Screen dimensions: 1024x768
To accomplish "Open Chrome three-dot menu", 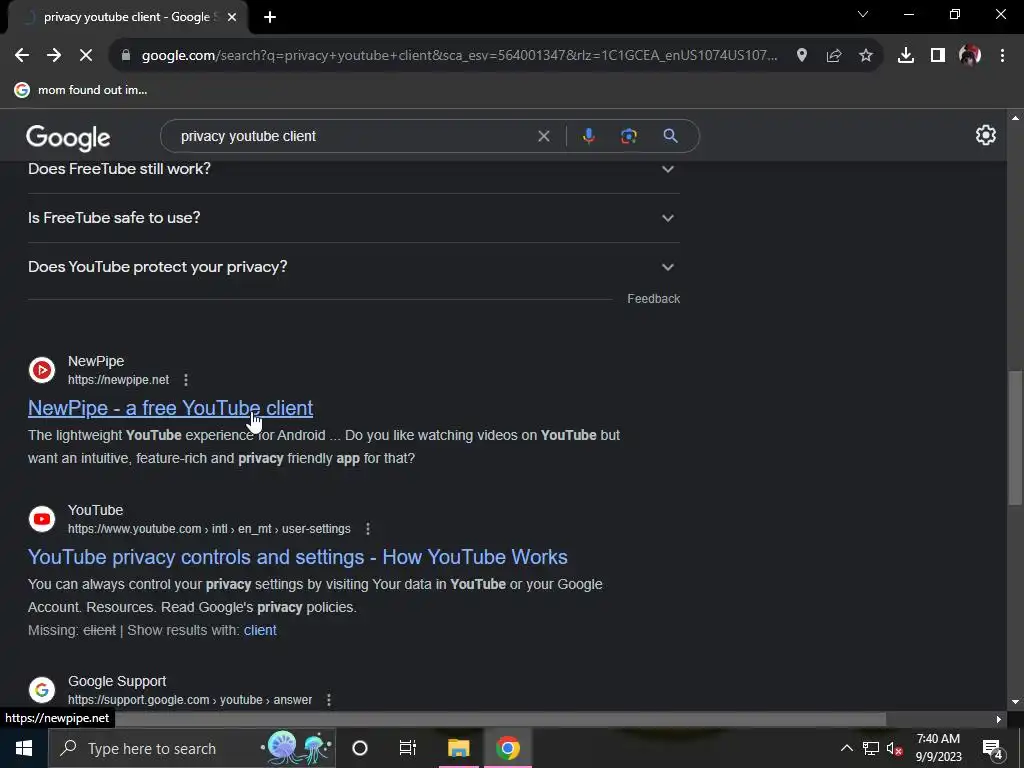I will coord(1002,56).
